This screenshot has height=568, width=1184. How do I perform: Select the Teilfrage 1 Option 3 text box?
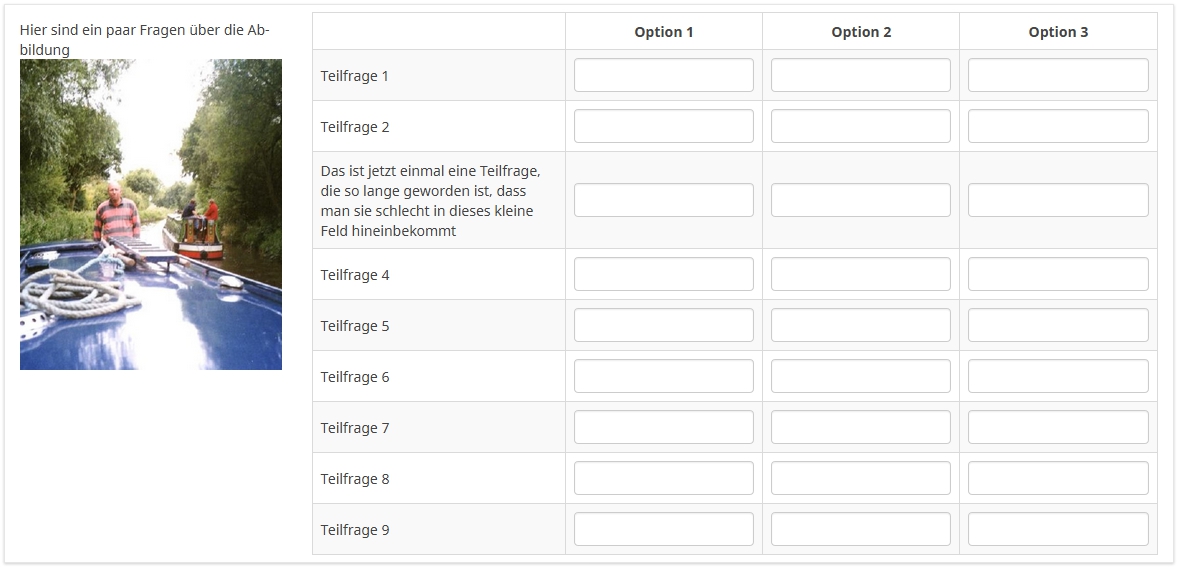coord(1057,75)
